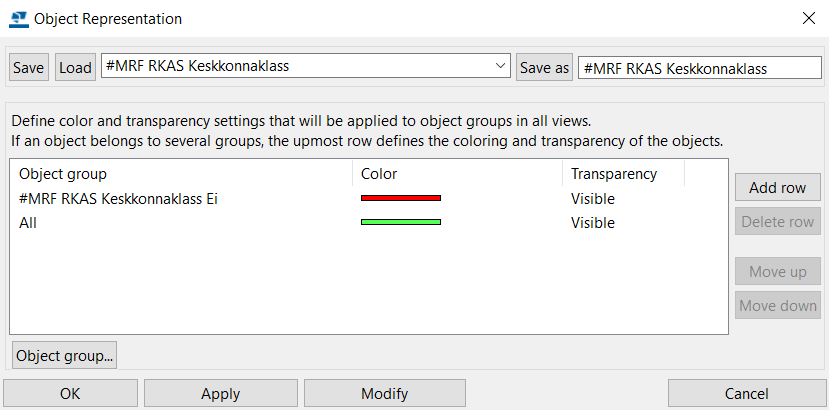Click the Load button
The image size is (829, 410).
(x=75, y=67)
